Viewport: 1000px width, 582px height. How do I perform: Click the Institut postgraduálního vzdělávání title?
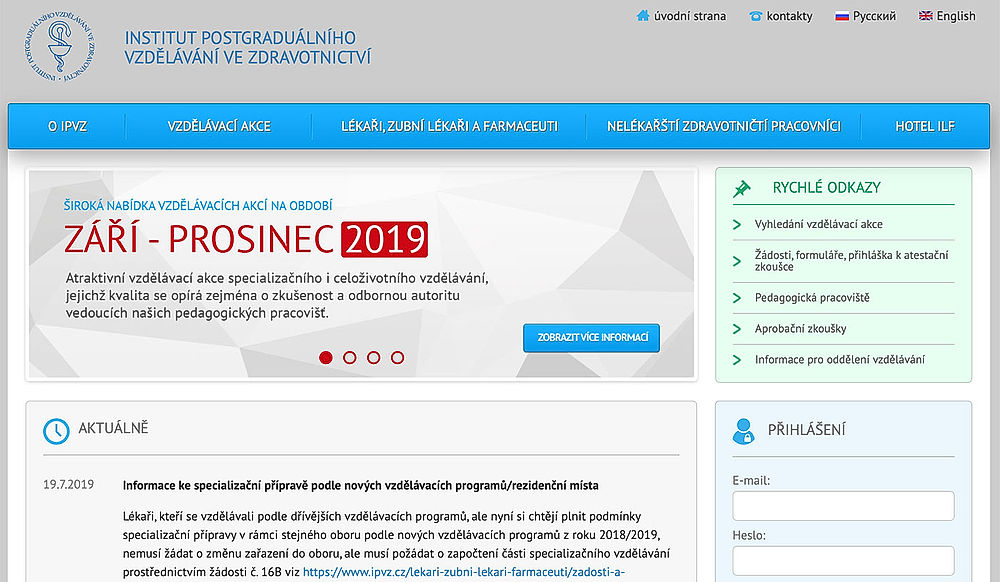click(x=247, y=47)
